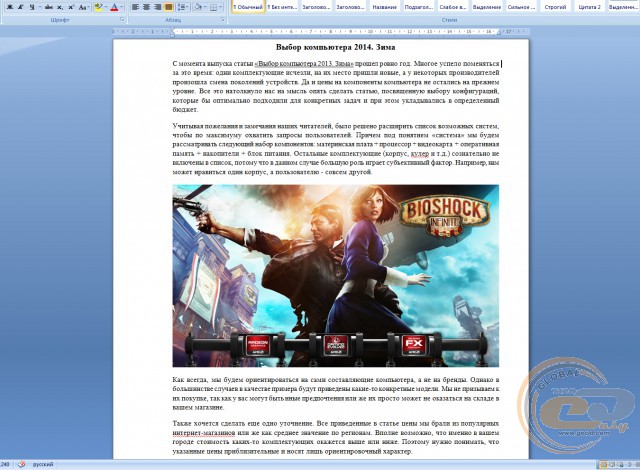Open Change Case (Aa) menu
The image size is (640, 470).
pos(83,7)
